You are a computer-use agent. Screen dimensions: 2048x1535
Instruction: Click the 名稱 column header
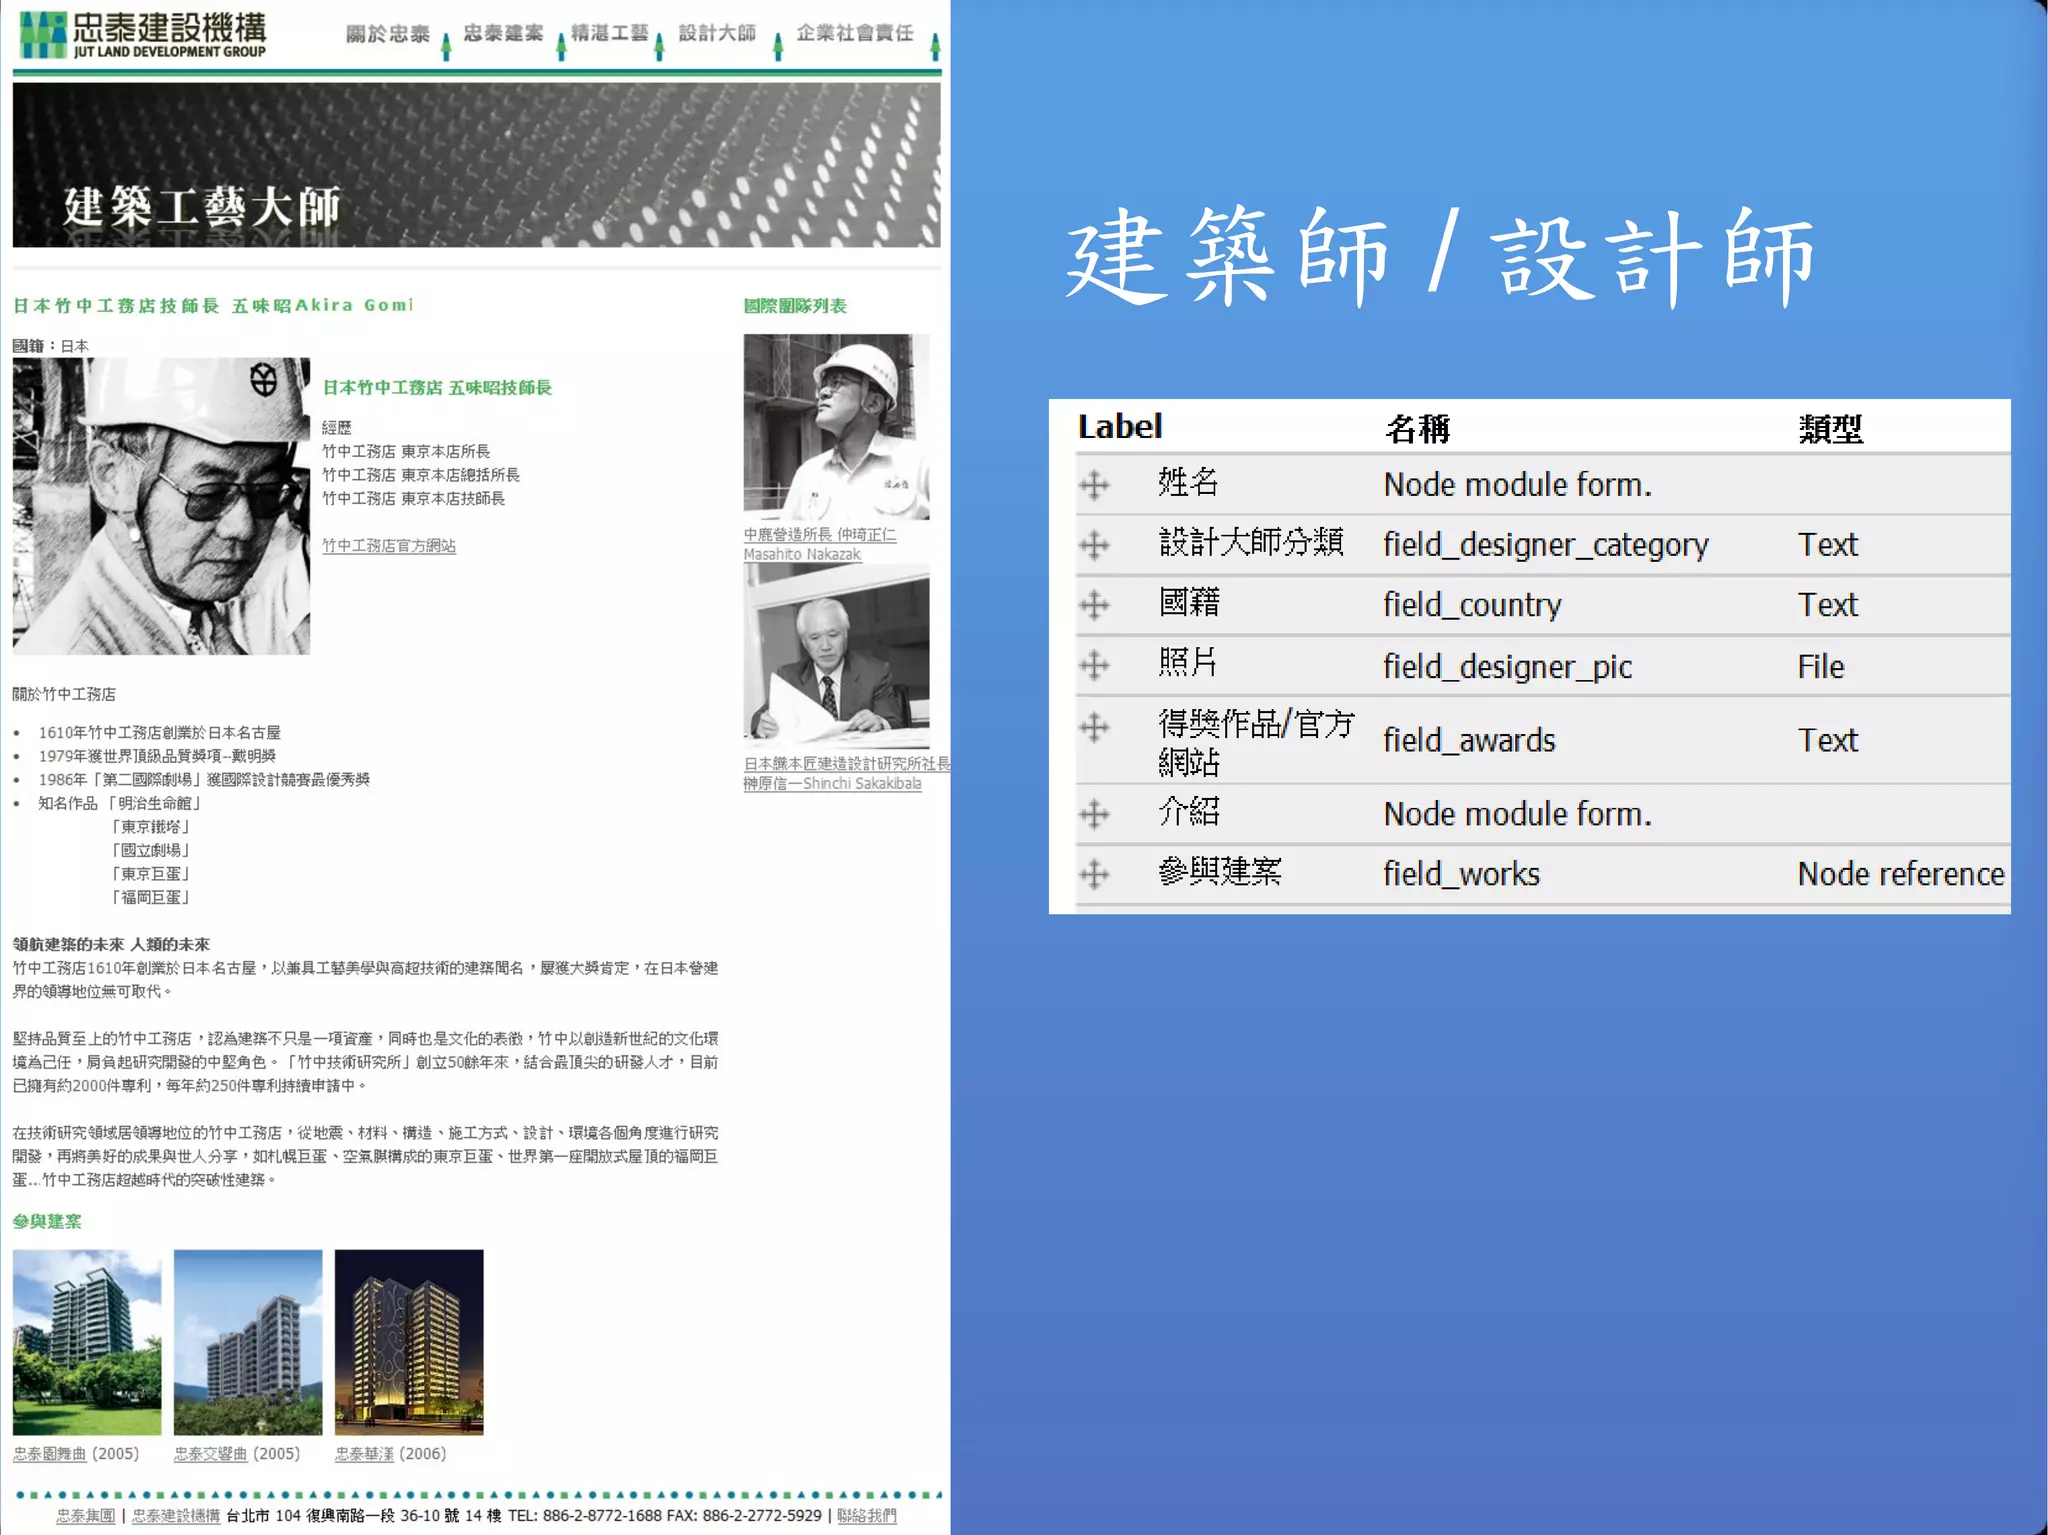(1417, 429)
